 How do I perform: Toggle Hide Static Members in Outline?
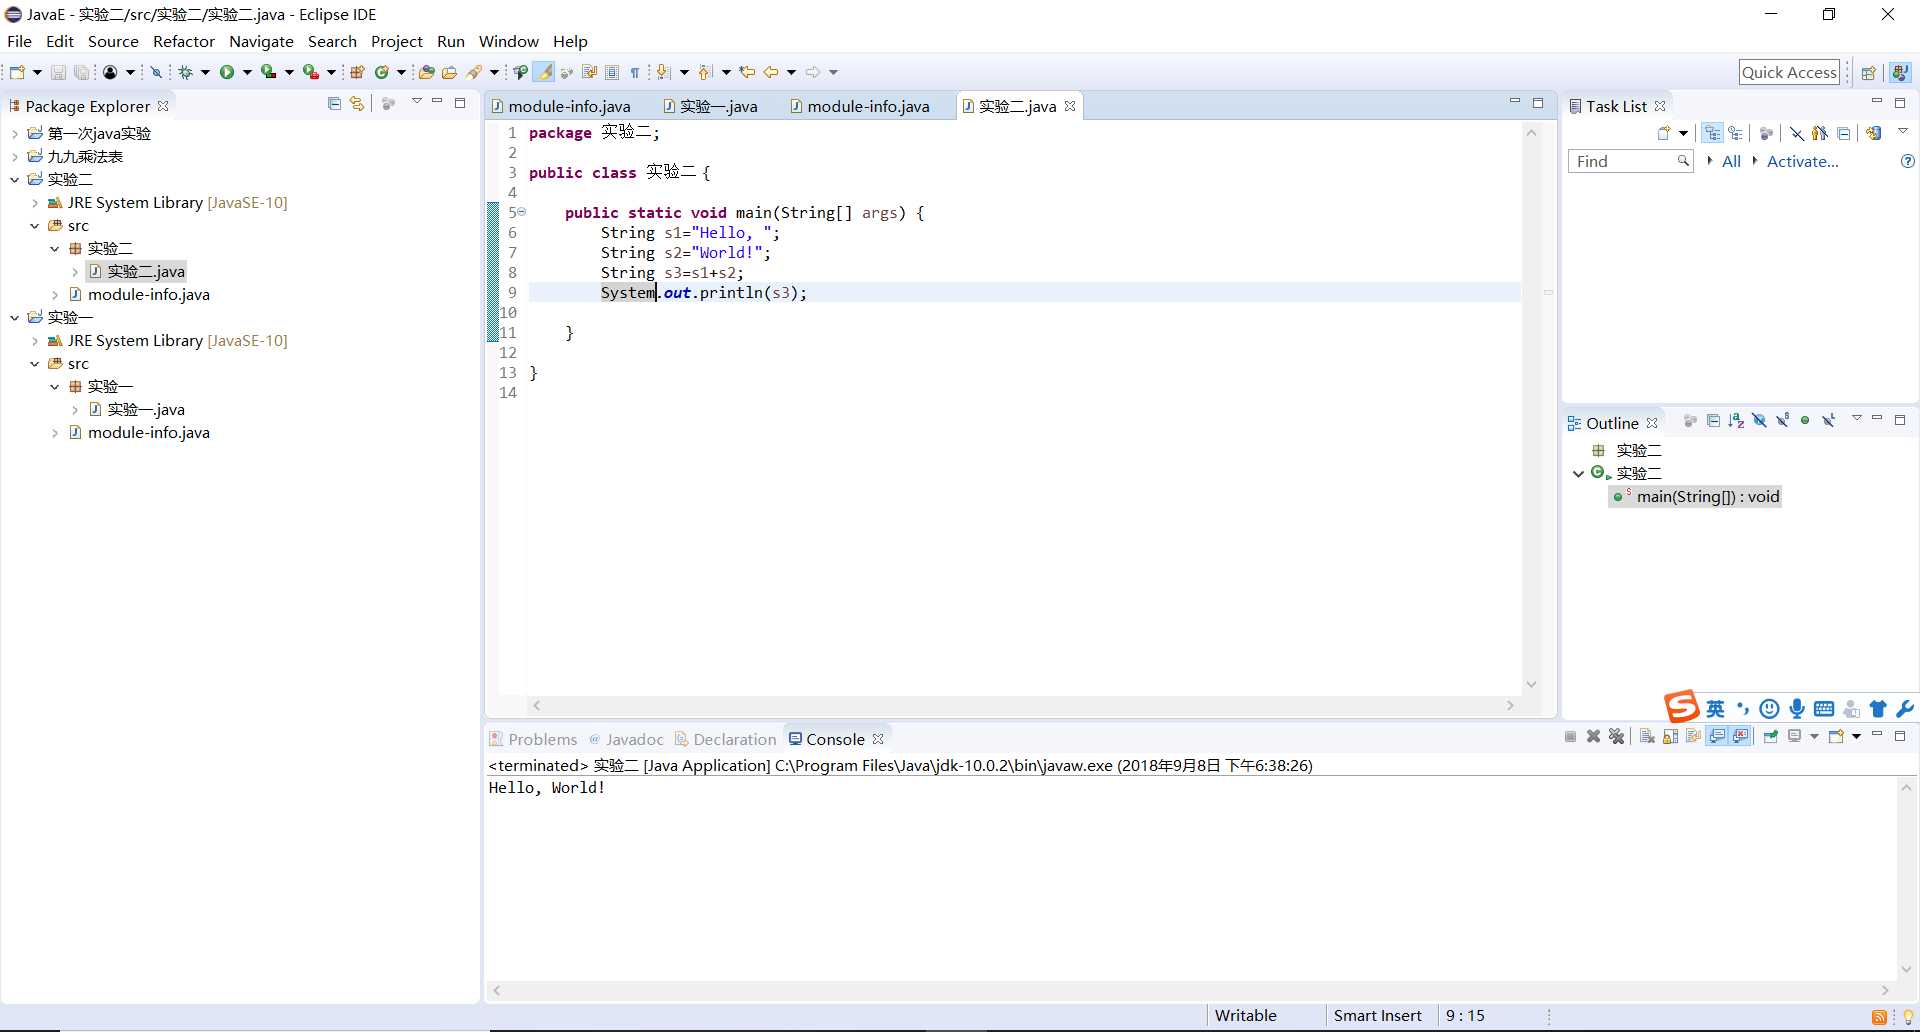pyautogui.click(x=1783, y=421)
